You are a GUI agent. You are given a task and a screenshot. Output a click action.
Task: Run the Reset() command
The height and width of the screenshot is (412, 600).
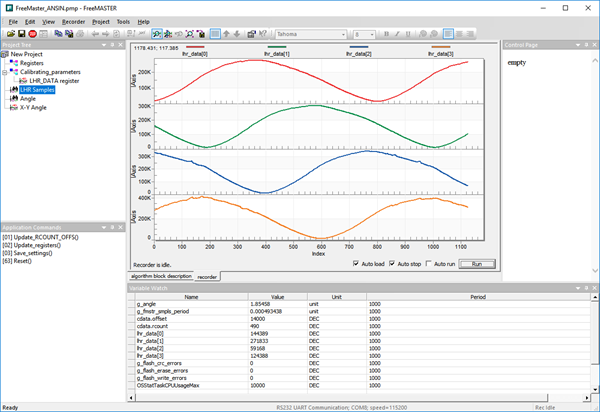17,261
